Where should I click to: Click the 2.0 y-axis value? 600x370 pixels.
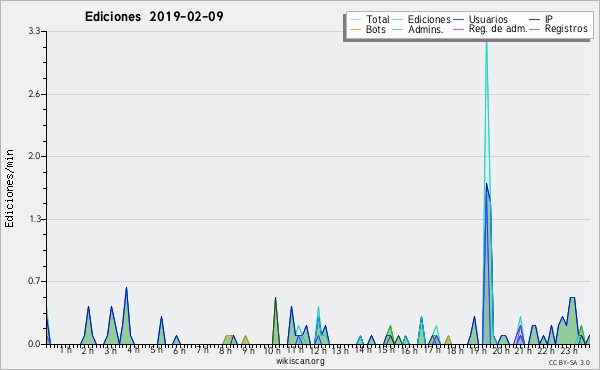[34, 156]
